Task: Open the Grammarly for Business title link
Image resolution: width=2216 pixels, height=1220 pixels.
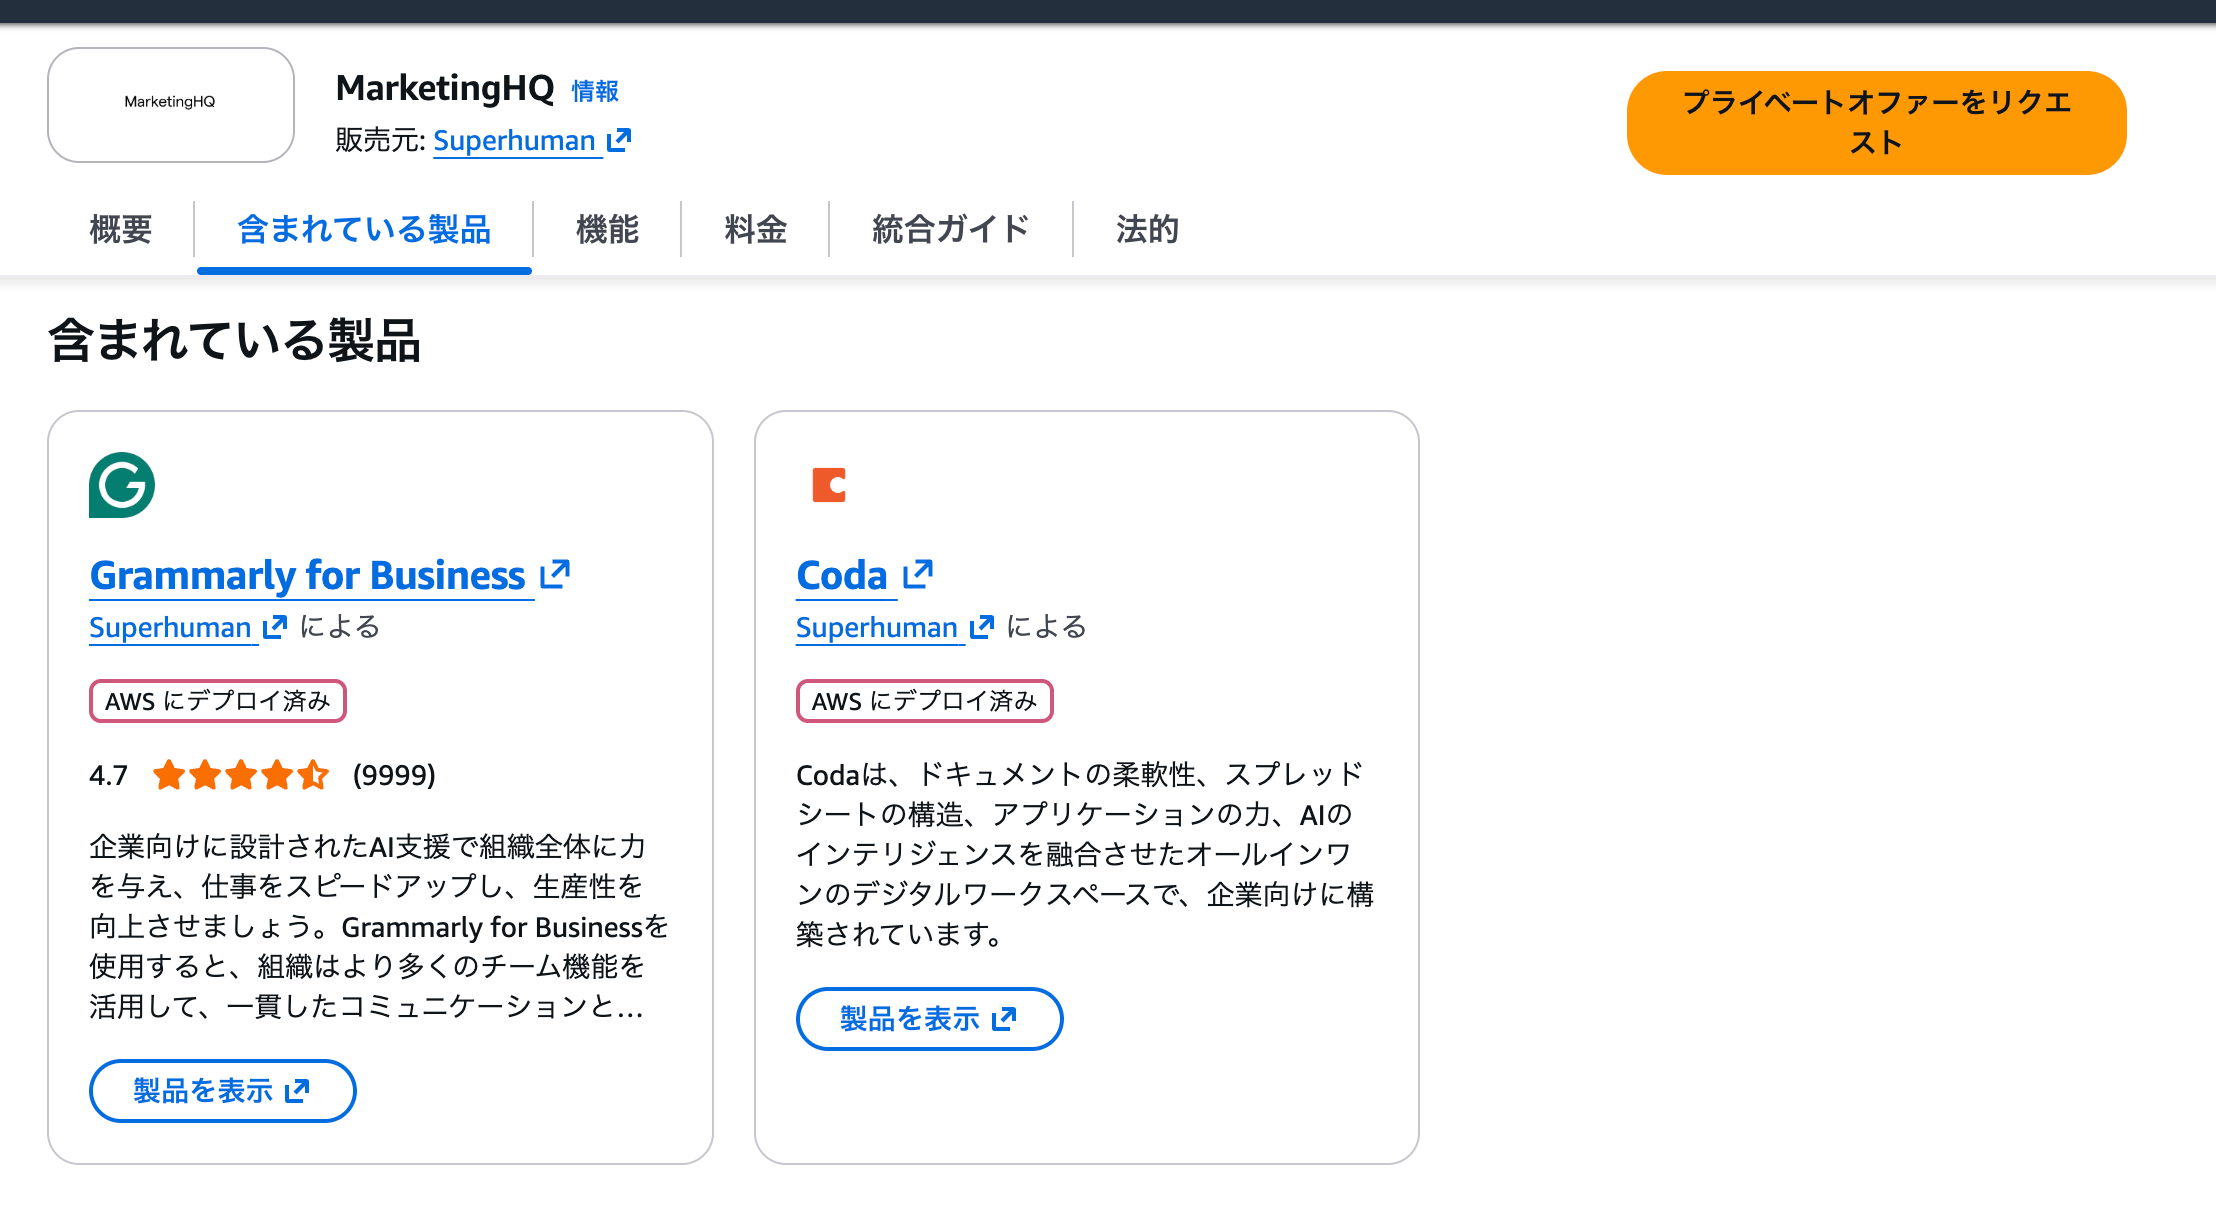Action: (308, 575)
